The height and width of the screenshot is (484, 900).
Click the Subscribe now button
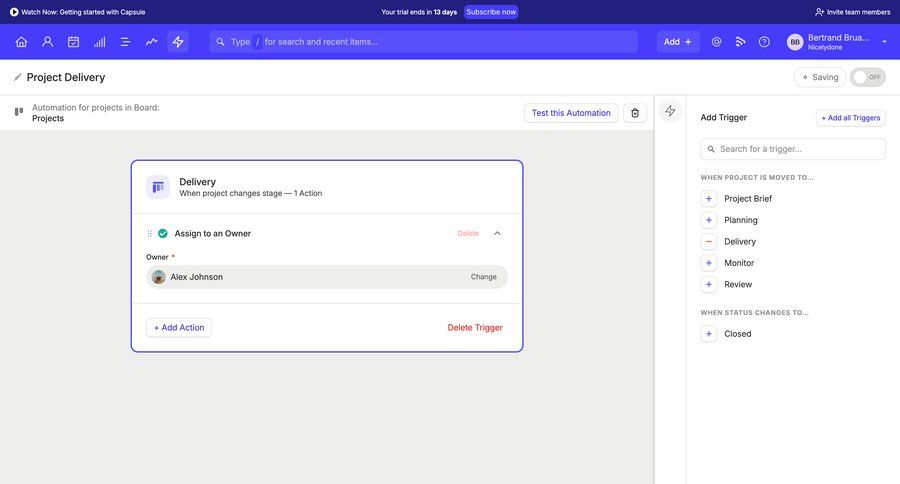click(491, 12)
